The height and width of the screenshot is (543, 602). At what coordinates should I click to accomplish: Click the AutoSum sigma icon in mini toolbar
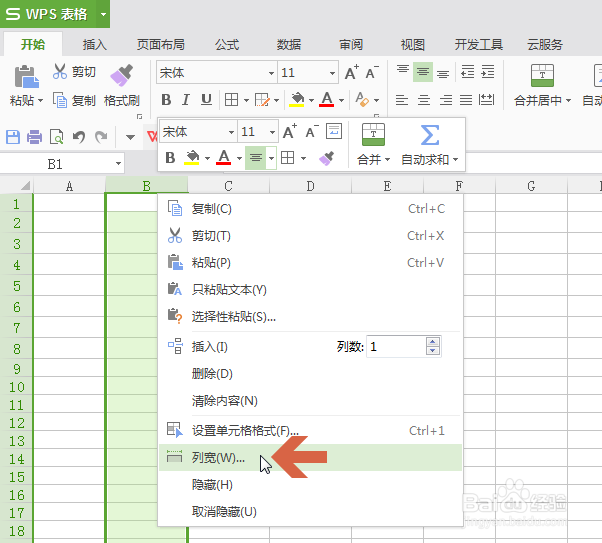429,135
